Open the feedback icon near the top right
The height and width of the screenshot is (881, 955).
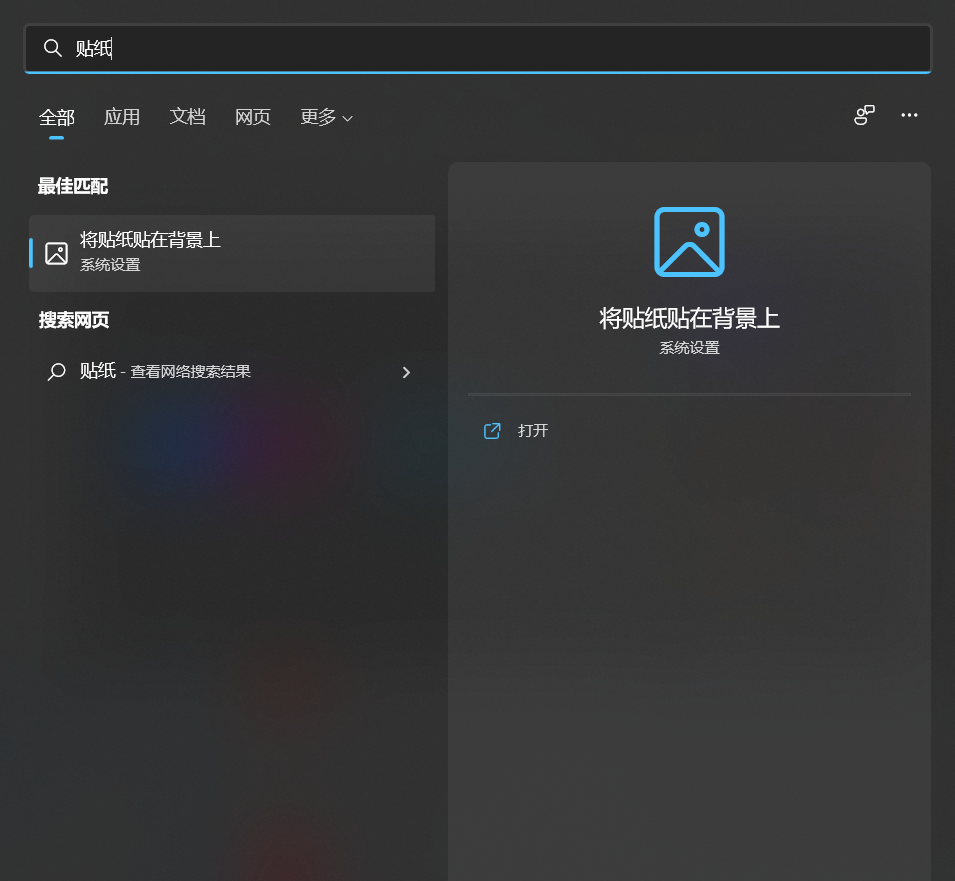tap(863, 115)
